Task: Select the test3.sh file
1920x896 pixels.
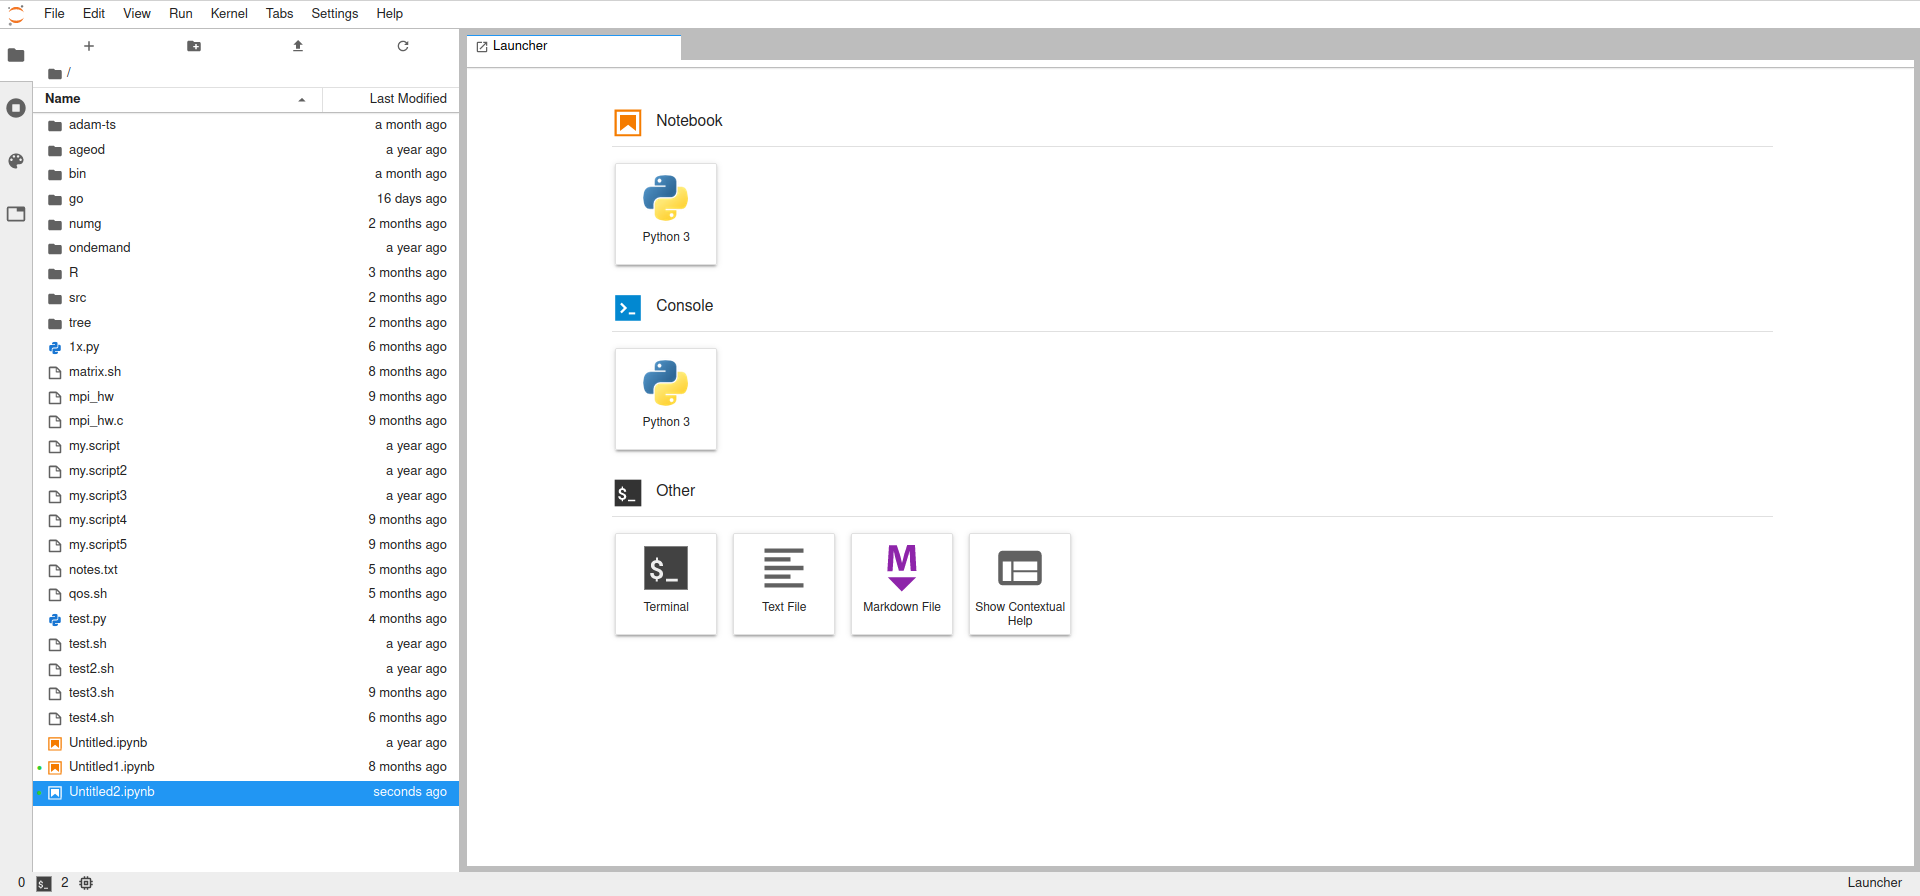Action: [x=246, y=693]
